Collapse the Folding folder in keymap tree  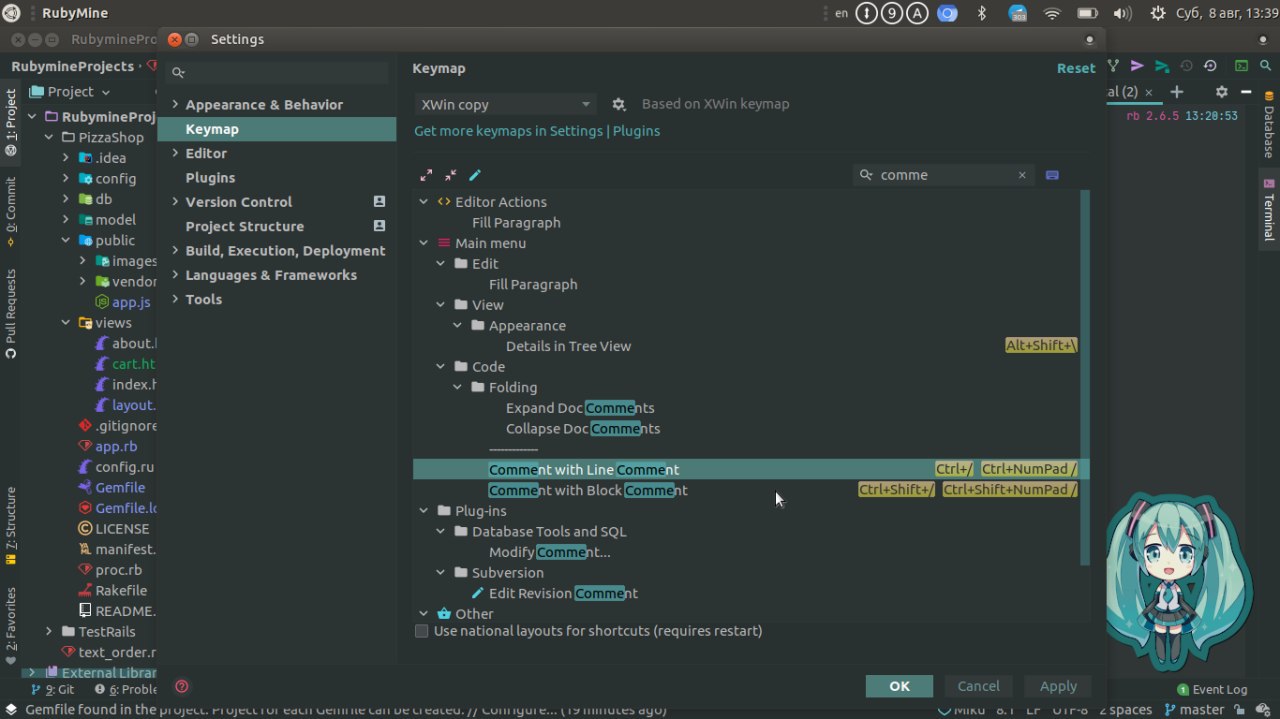[458, 388]
